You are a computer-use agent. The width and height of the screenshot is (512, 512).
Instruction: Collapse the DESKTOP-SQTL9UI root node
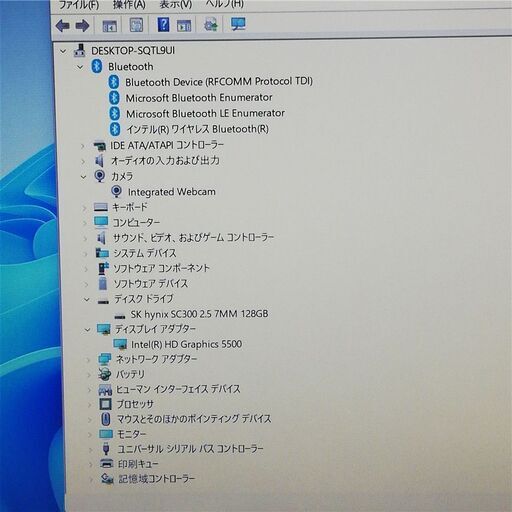(63, 51)
